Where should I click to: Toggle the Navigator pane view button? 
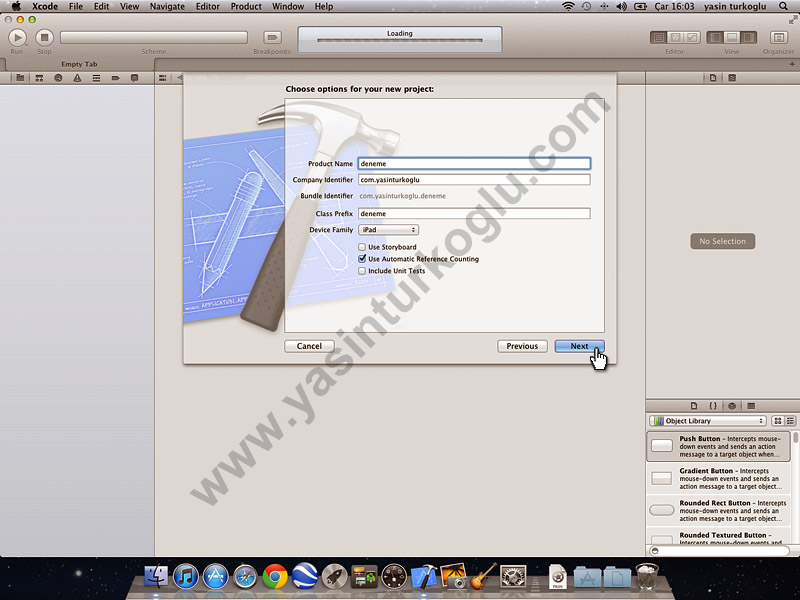[x=715, y=37]
